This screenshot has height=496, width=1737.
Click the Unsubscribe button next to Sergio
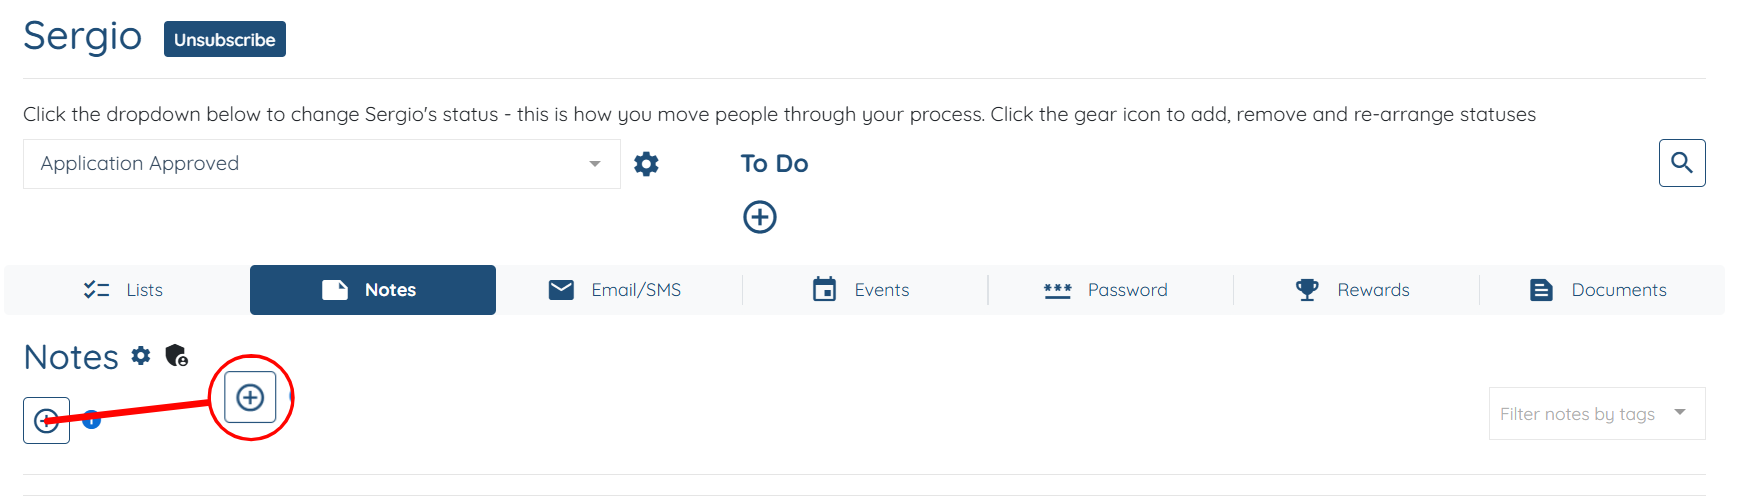224,40
